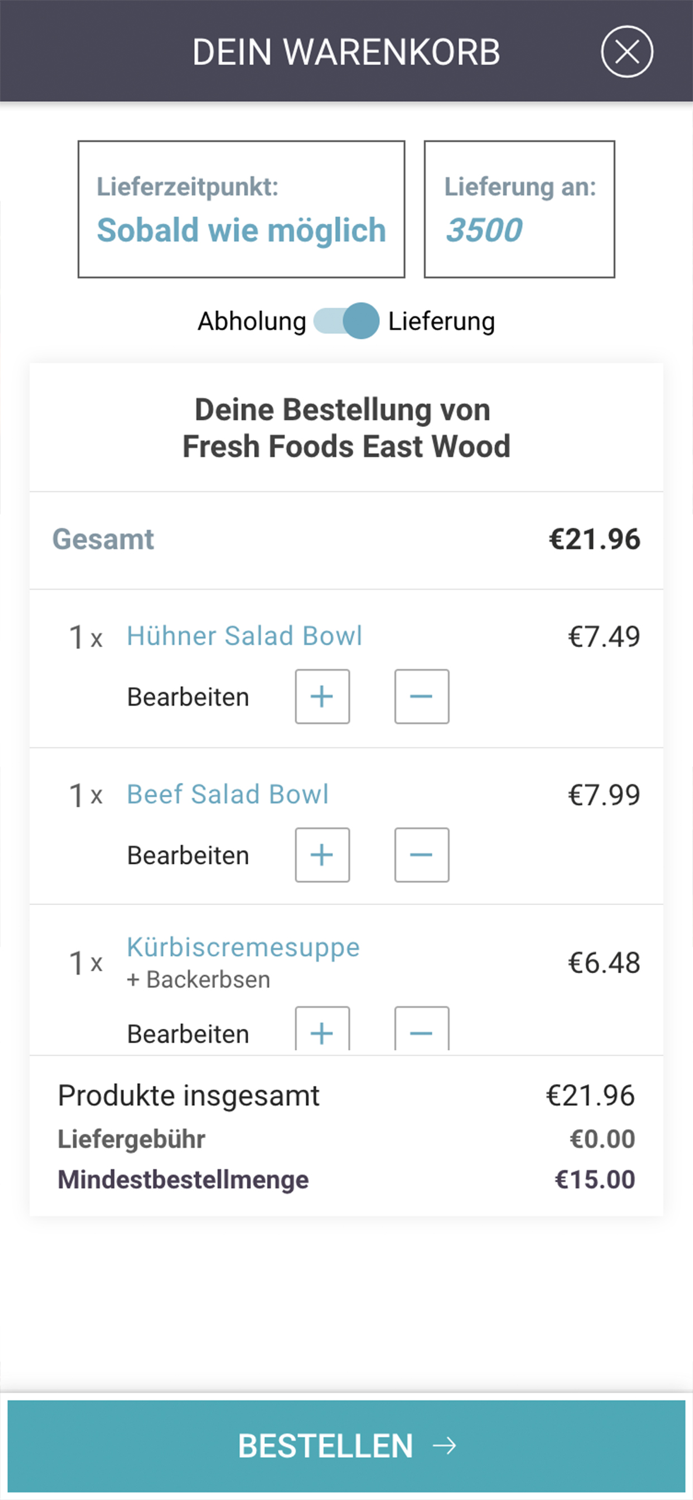Edit the Beef Salad Bowl via Bearbeiten

(187, 855)
